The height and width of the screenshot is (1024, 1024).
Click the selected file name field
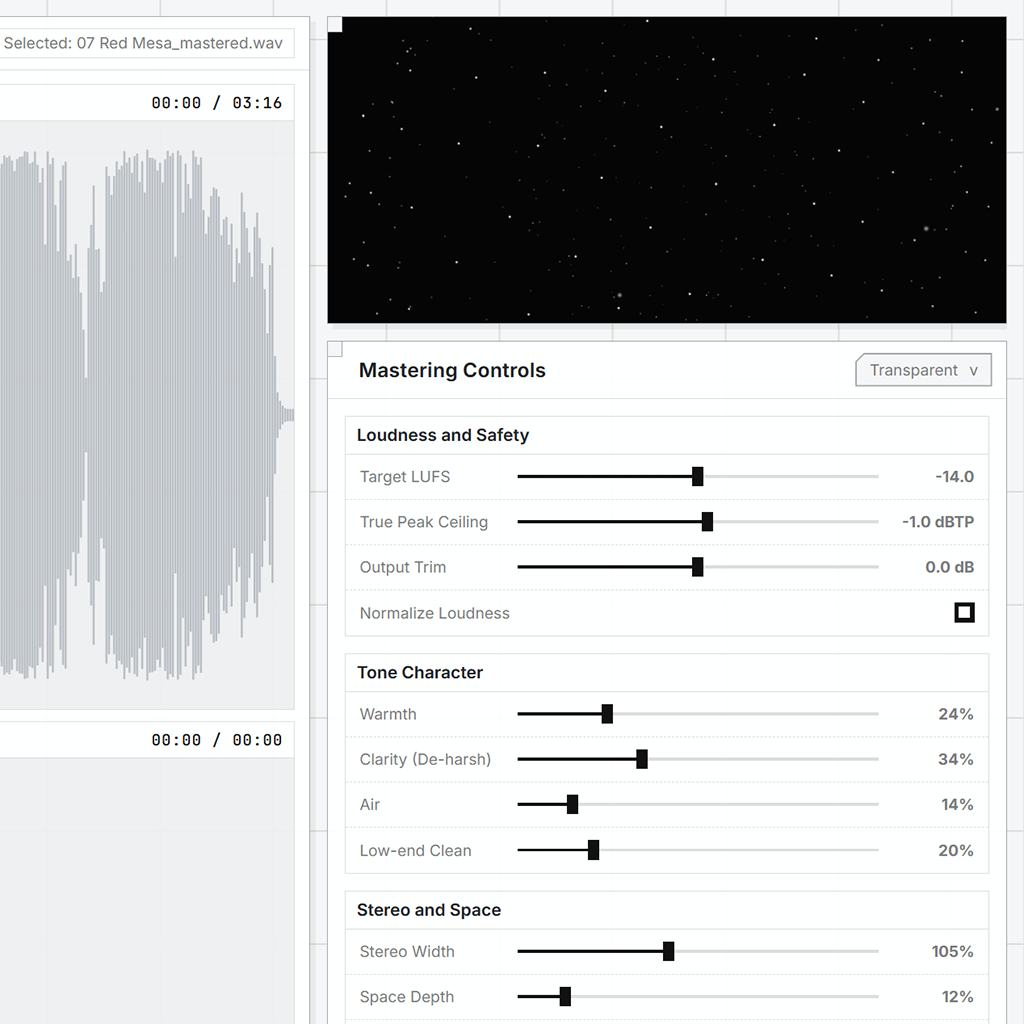142,44
